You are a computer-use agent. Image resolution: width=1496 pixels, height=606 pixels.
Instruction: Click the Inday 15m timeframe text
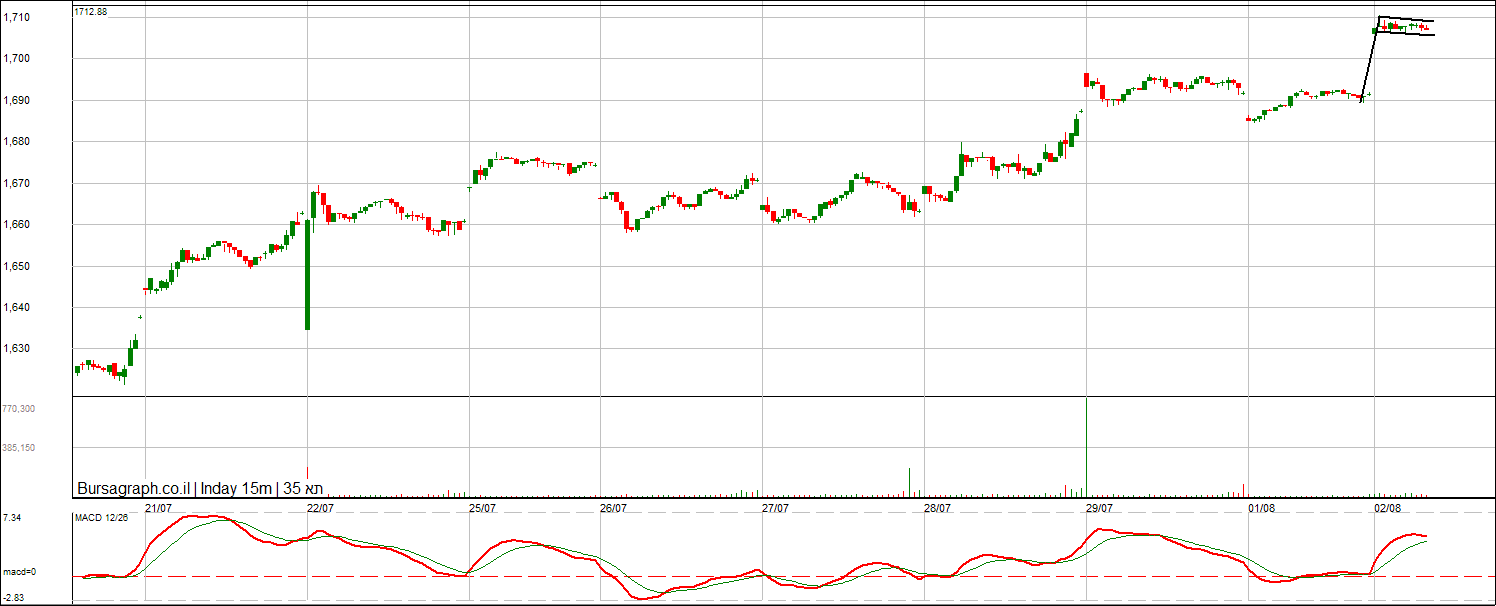point(236,489)
